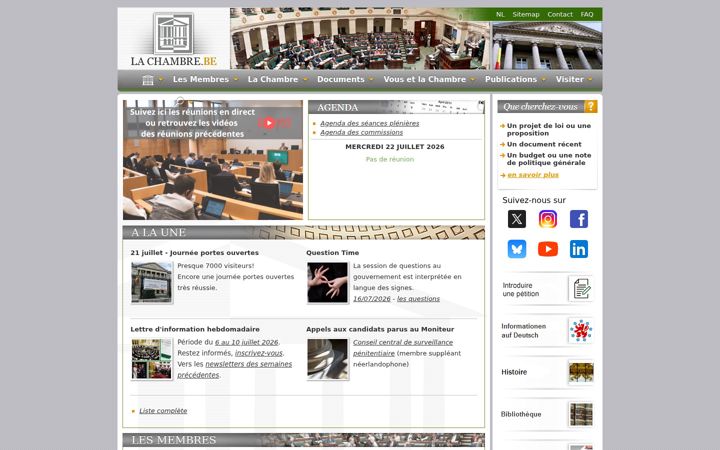Open the Contact page

(x=560, y=14)
